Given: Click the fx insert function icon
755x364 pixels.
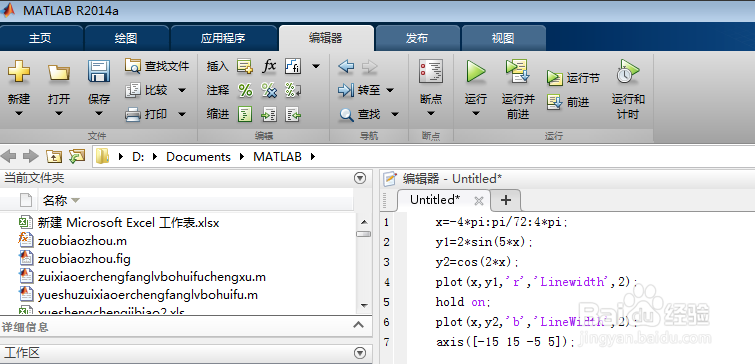Looking at the screenshot, I should point(269,65).
